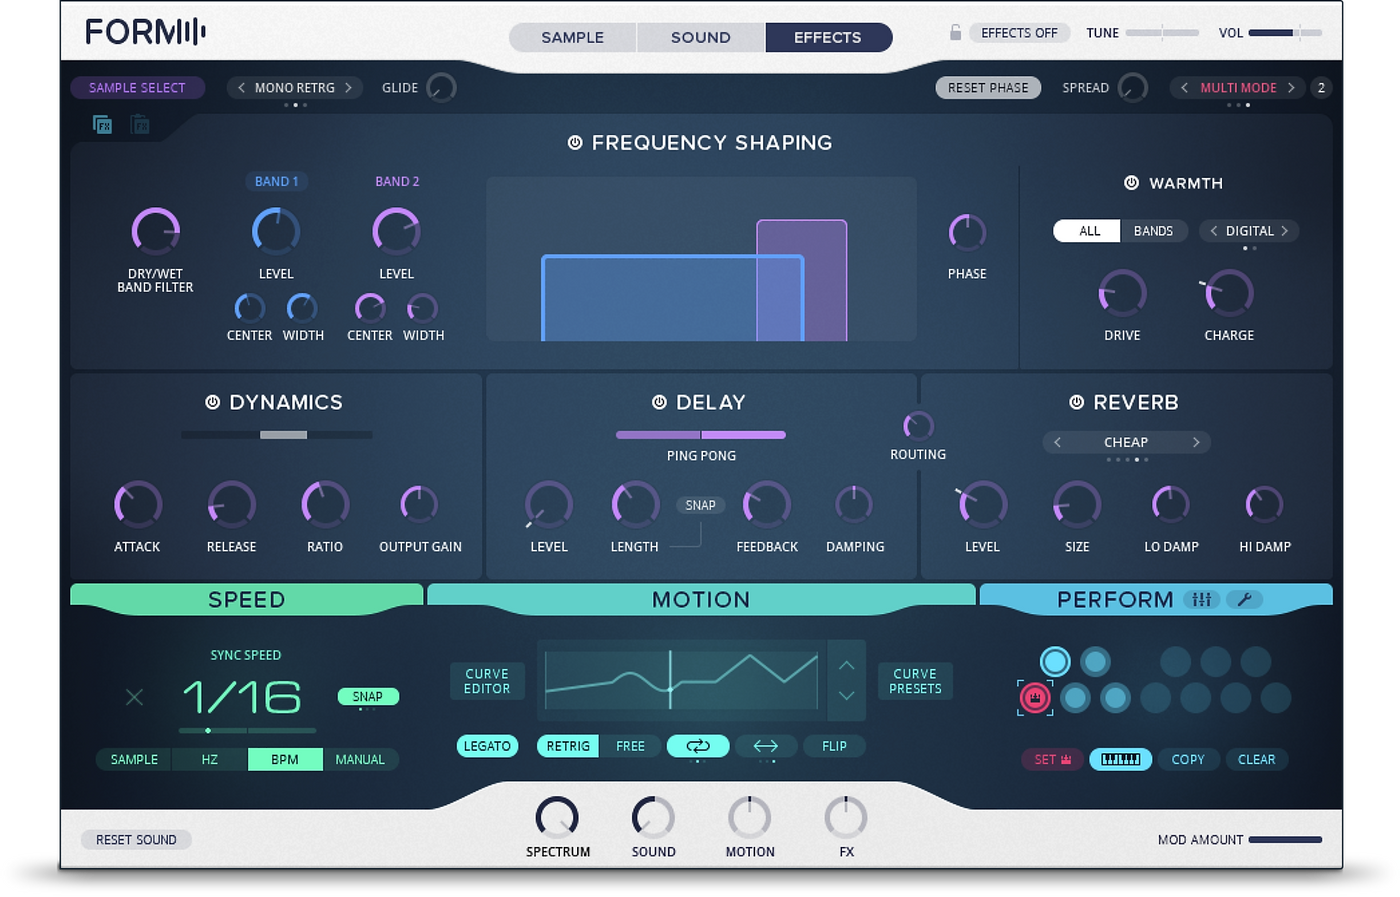Toggle Delay power icon

[x=659, y=402]
